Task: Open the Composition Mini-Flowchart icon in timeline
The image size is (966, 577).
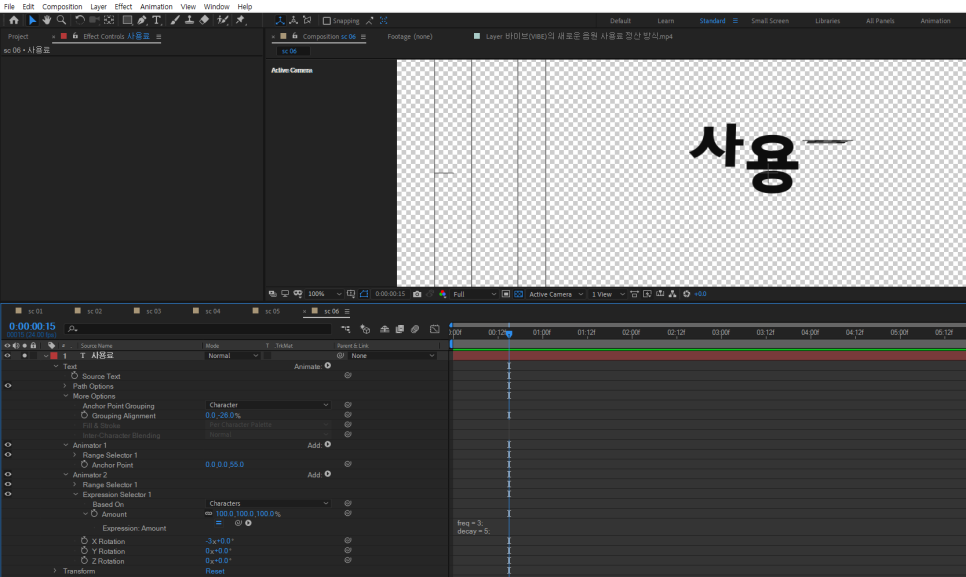Action: pos(346,329)
